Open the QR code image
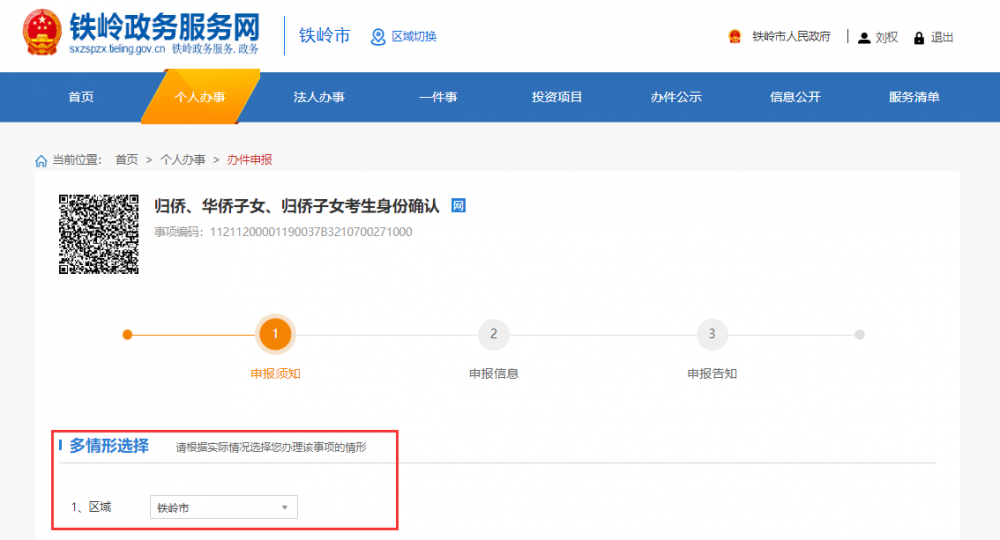 tap(99, 234)
